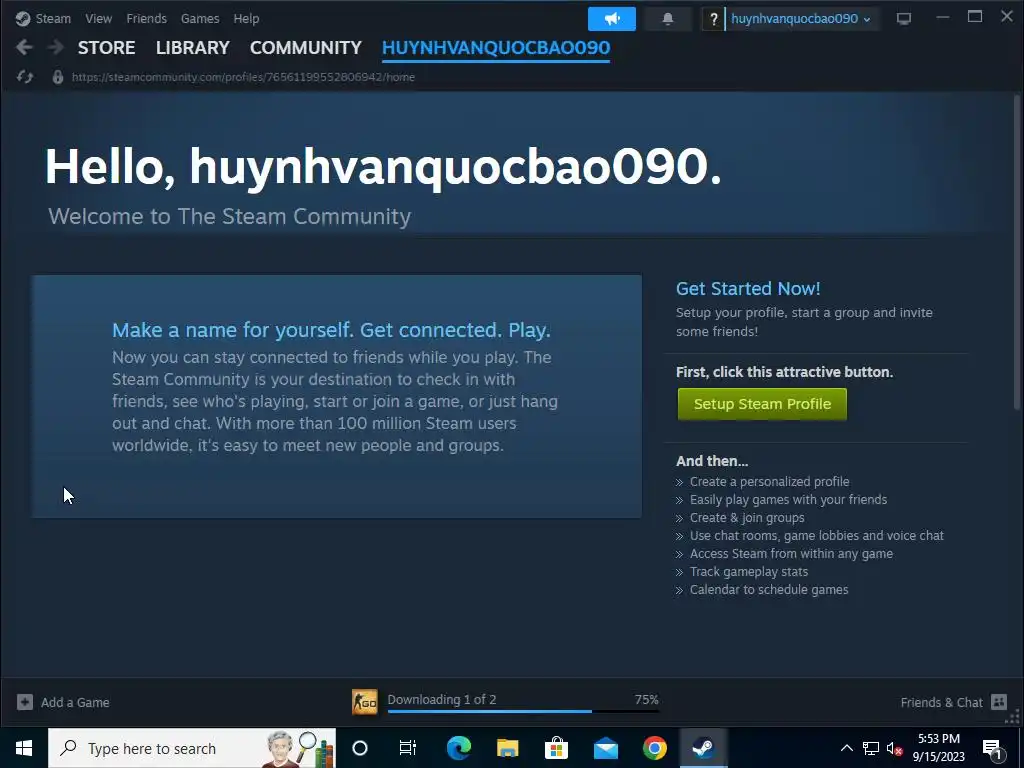
Task: Launch Google Chrome from taskbar
Action: pos(654,748)
